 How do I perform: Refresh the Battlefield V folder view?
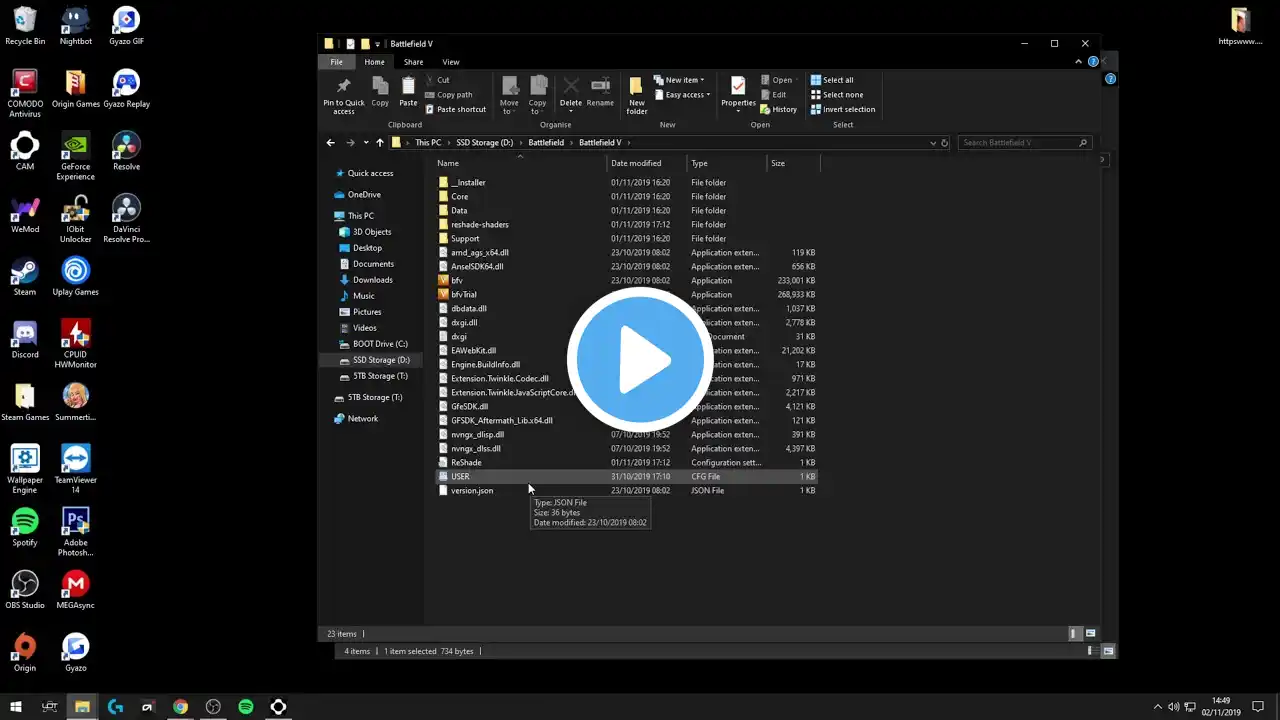click(x=945, y=143)
